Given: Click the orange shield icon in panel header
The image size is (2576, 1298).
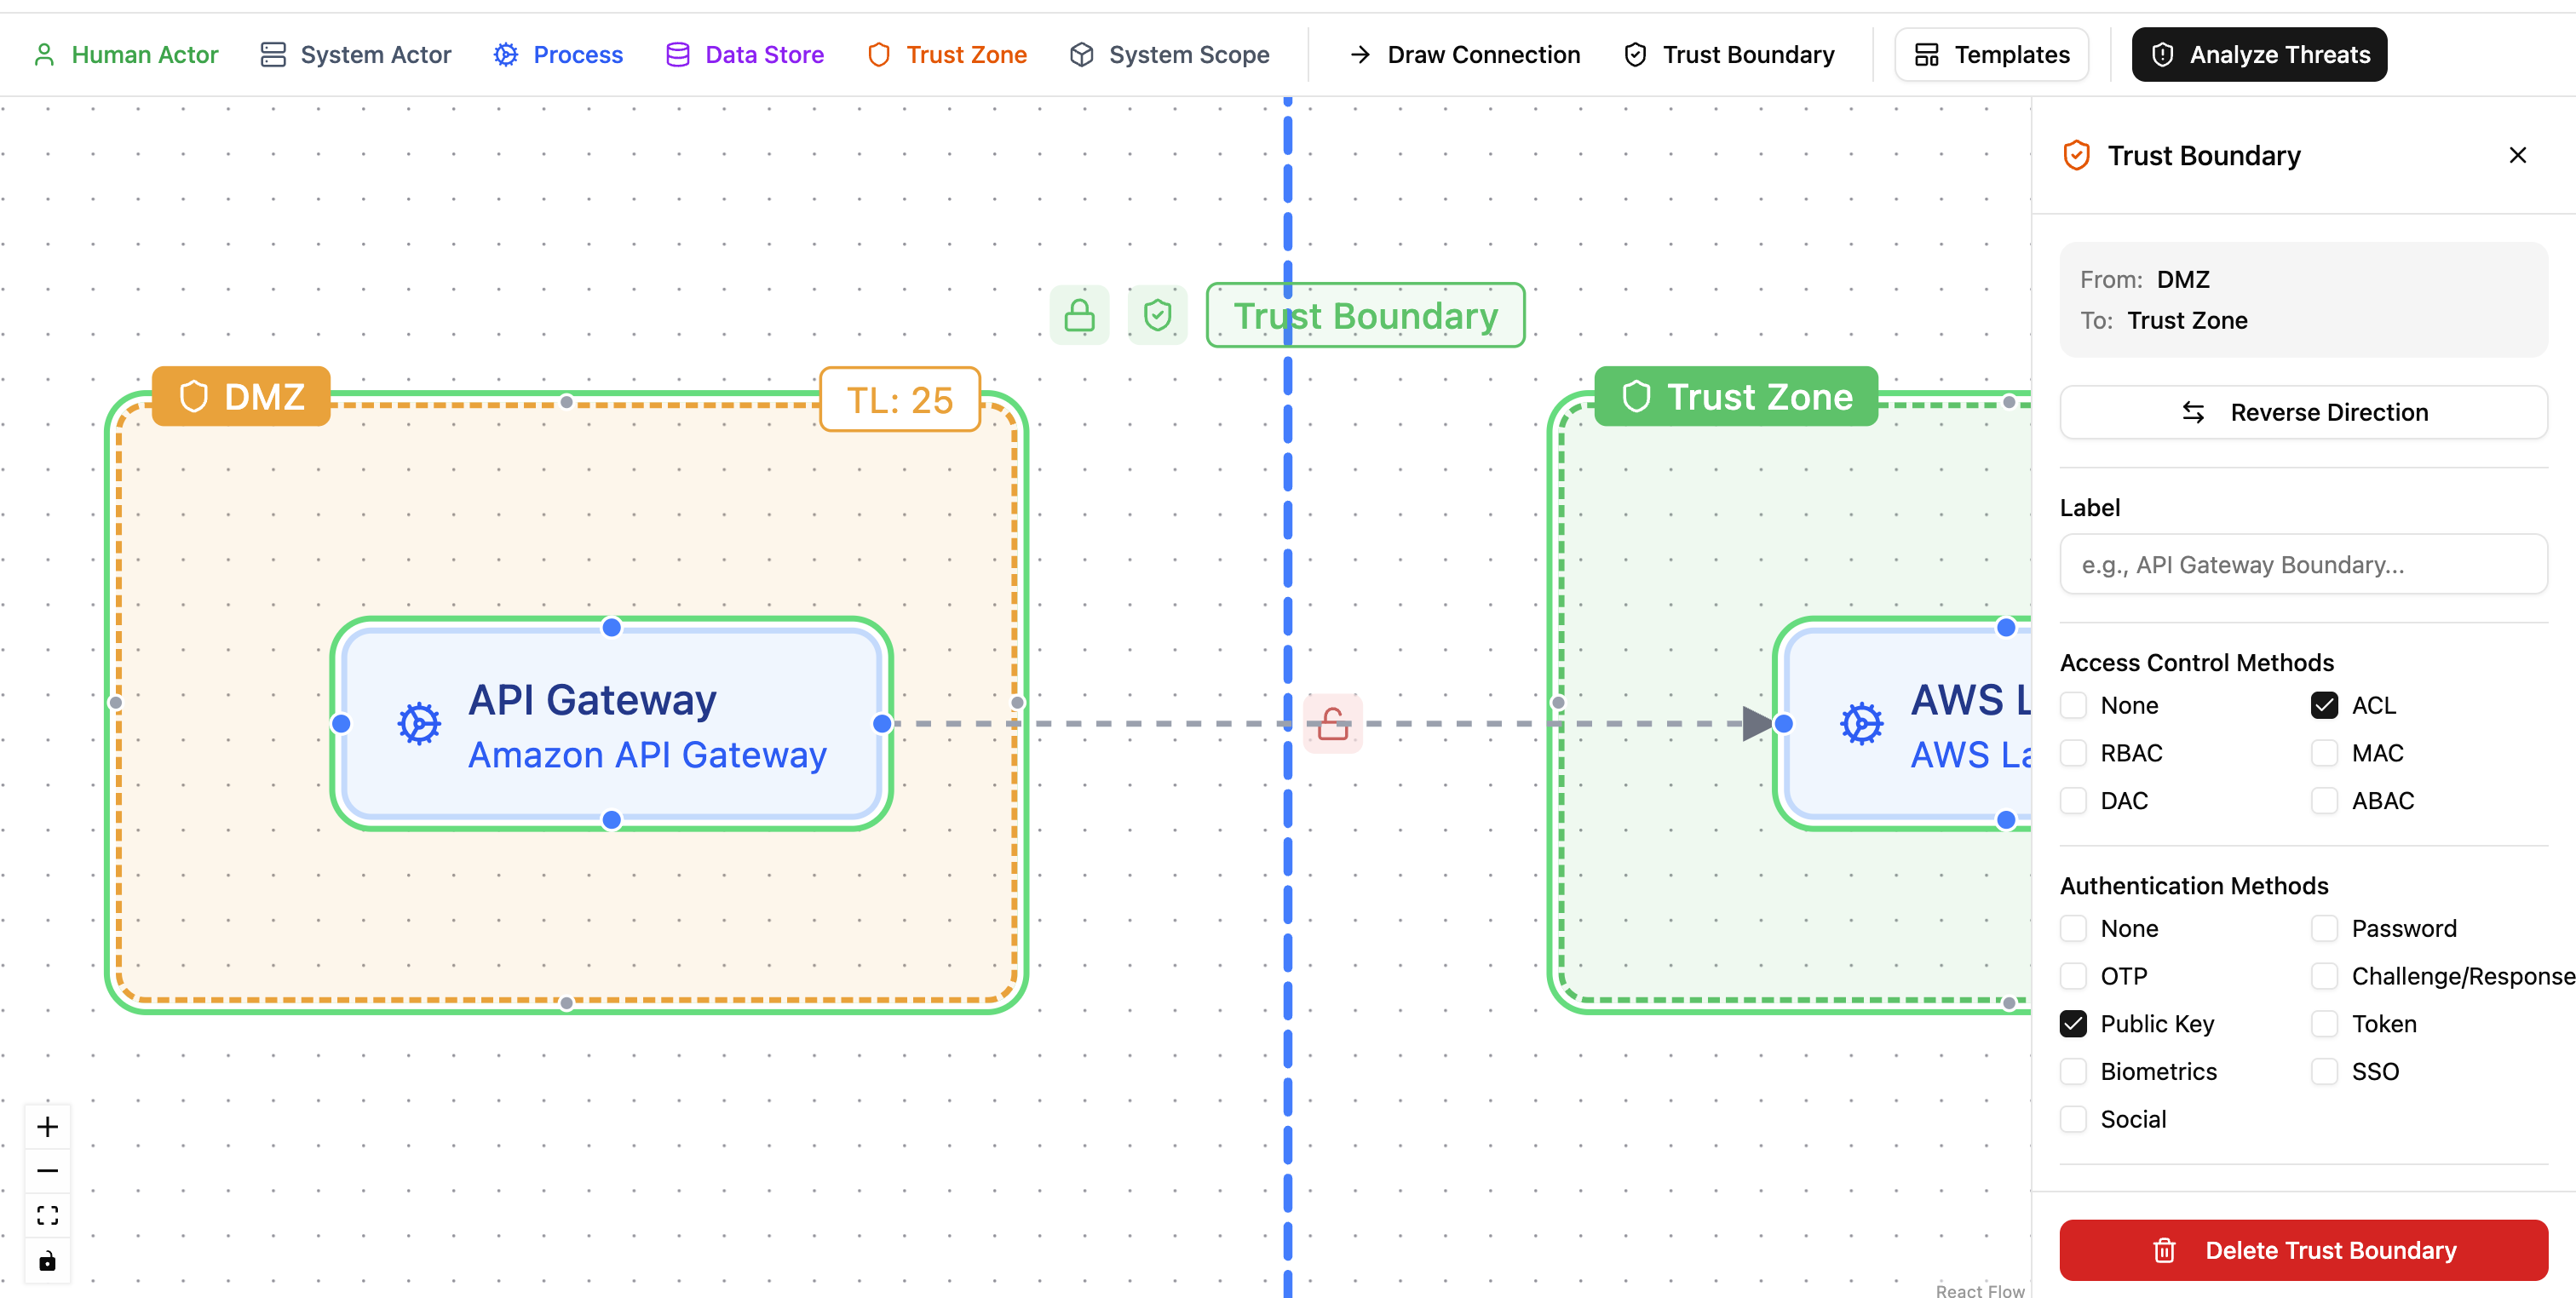Looking at the screenshot, I should (x=2076, y=155).
